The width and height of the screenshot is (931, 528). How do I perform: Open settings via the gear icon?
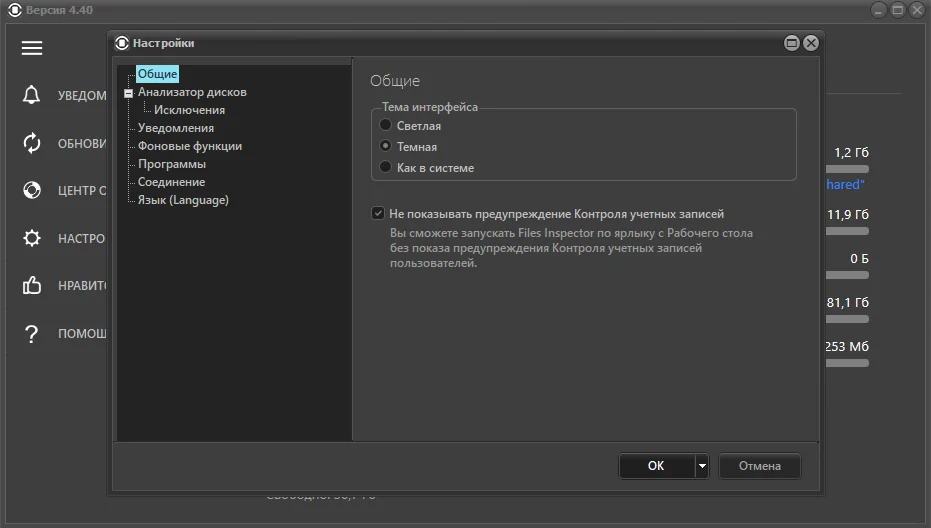[x=32, y=238]
